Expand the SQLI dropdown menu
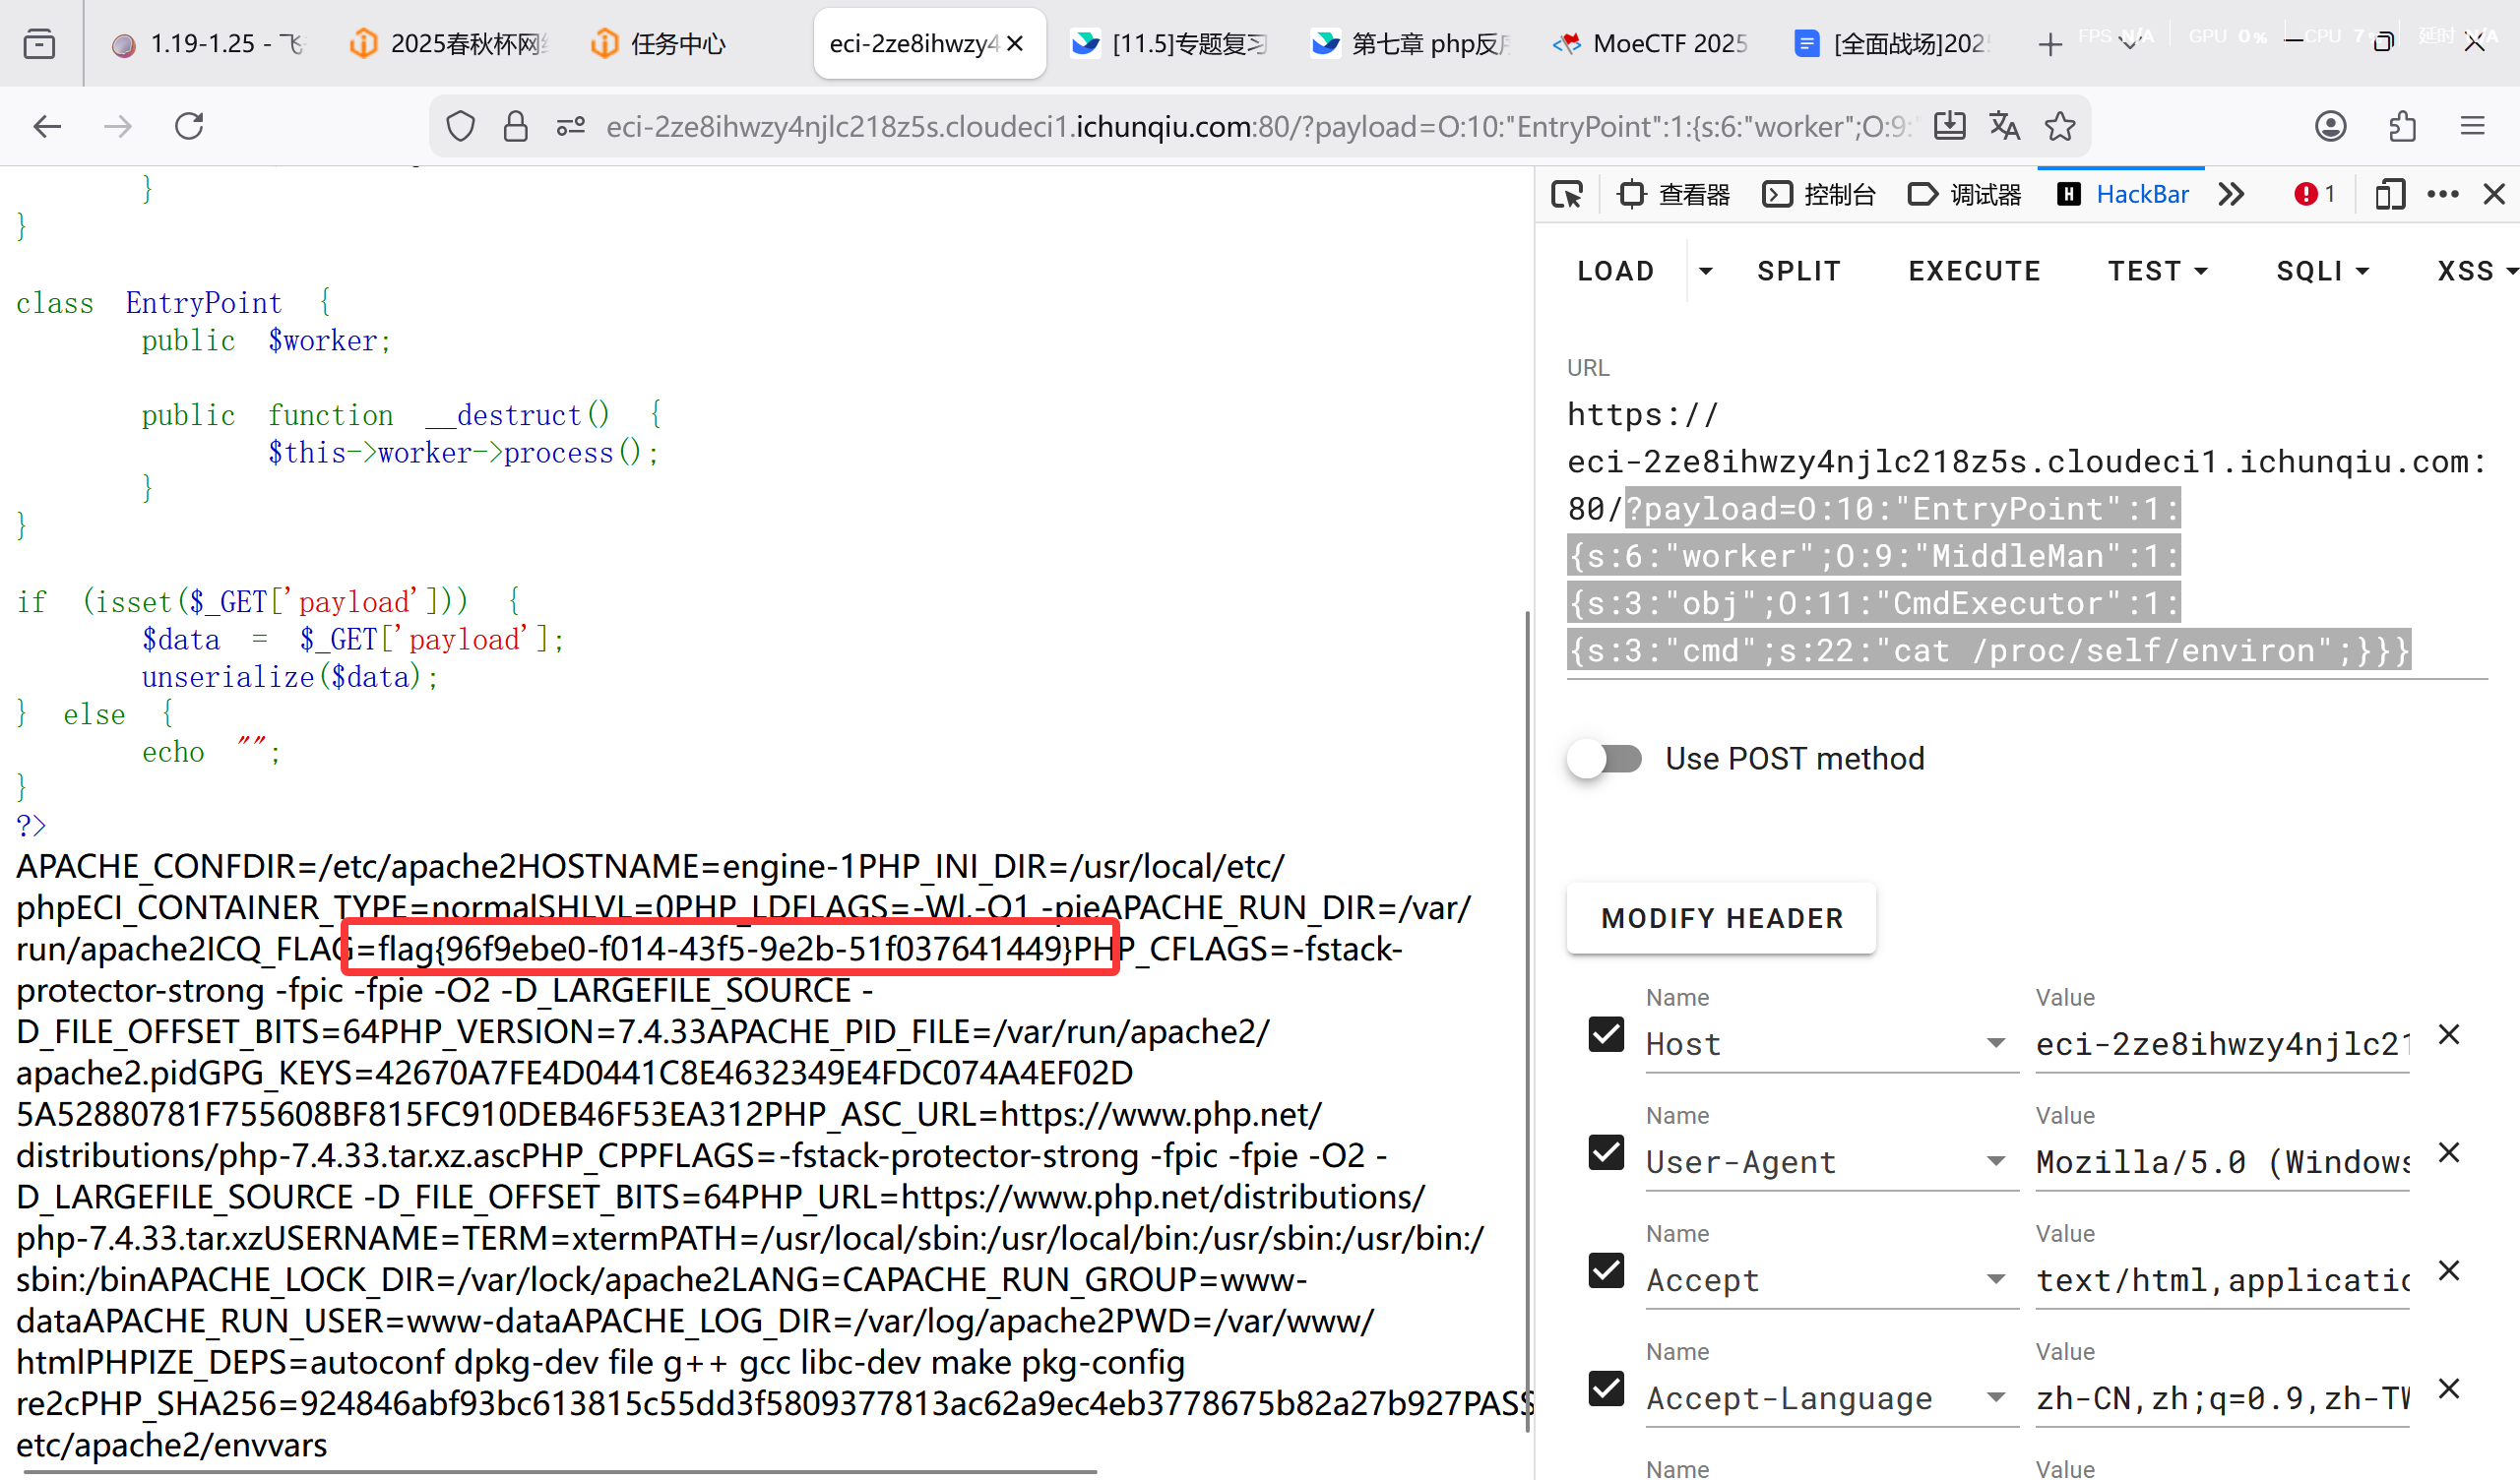Viewport: 2520px width, 1480px height. (2322, 271)
